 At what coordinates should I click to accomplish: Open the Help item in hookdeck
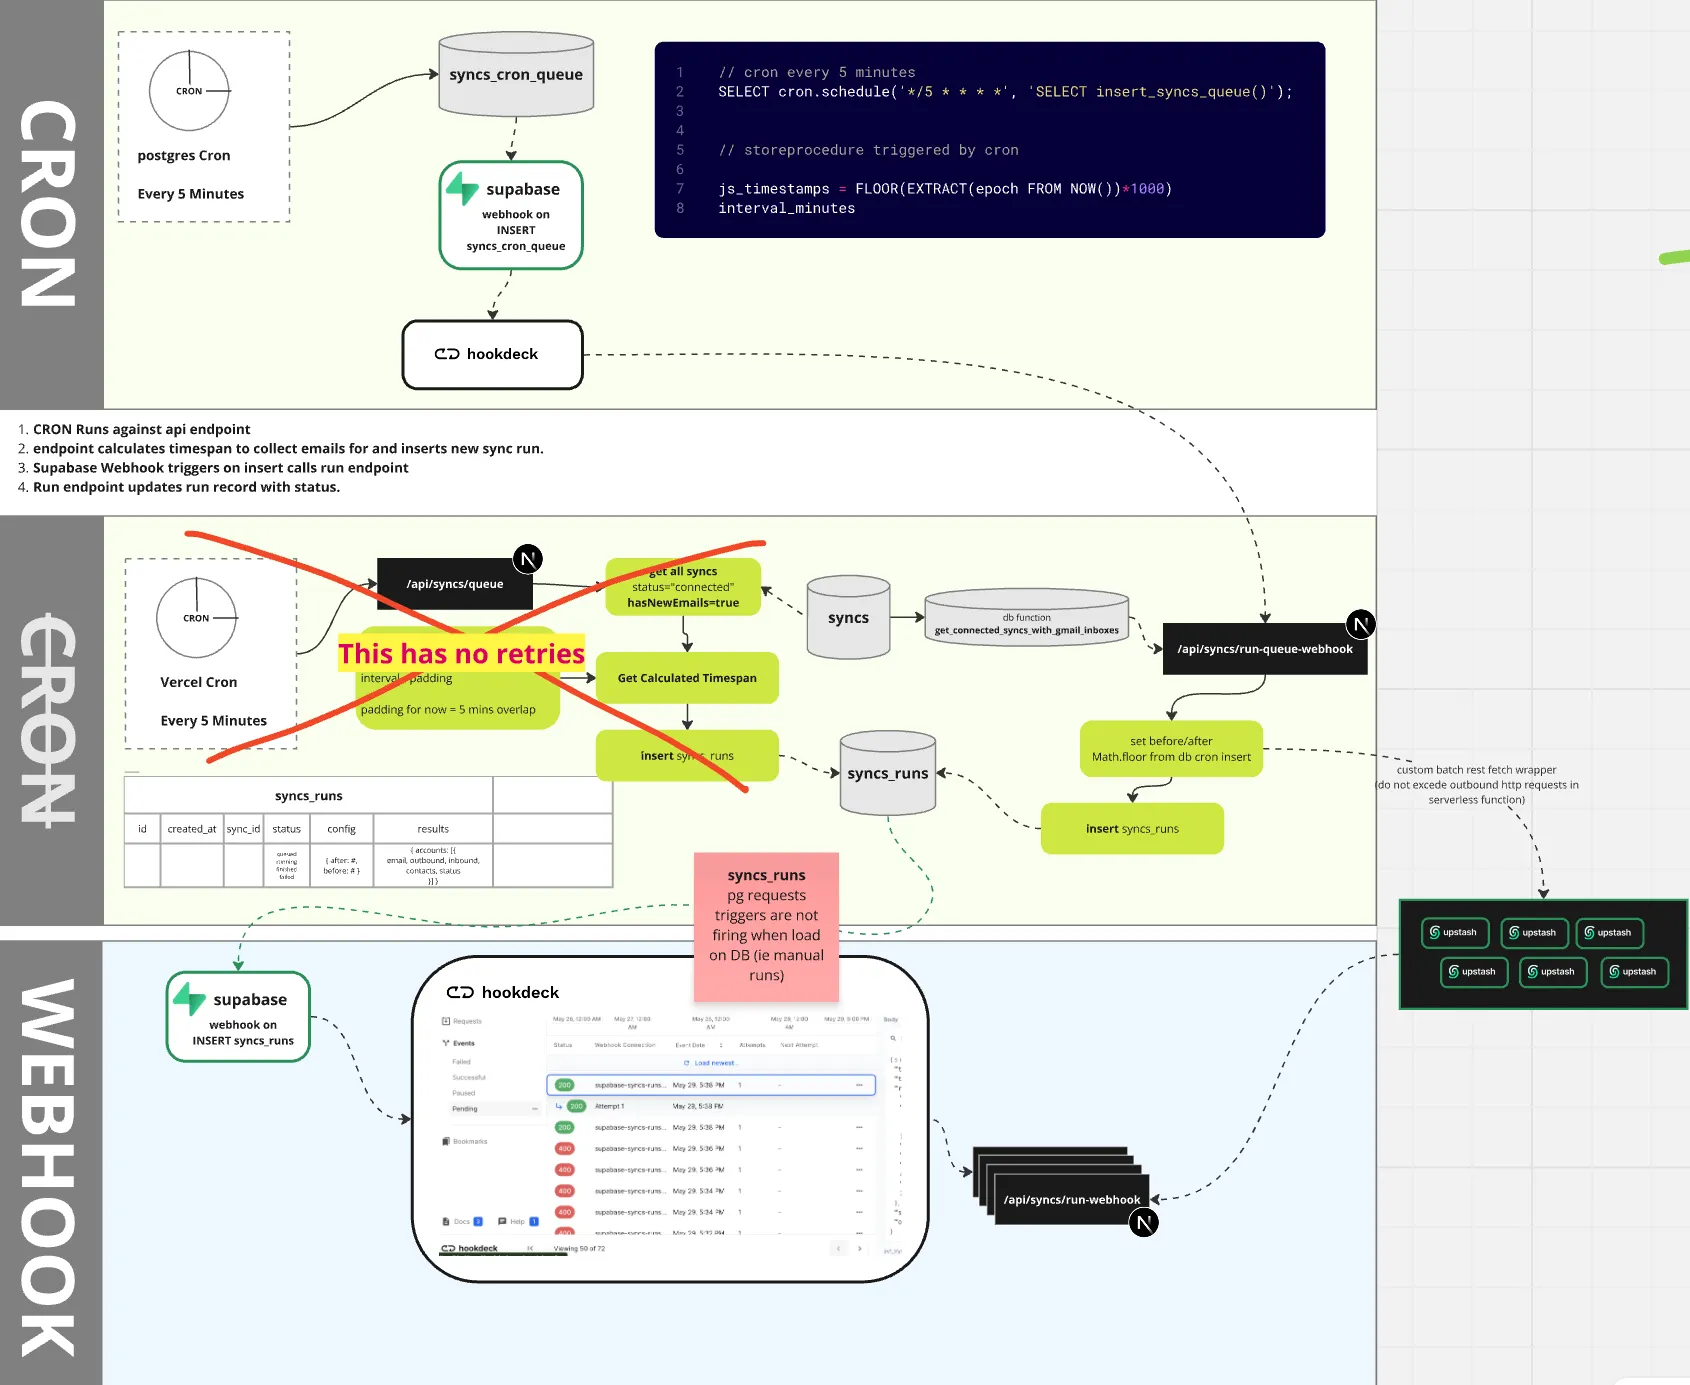point(516,1221)
